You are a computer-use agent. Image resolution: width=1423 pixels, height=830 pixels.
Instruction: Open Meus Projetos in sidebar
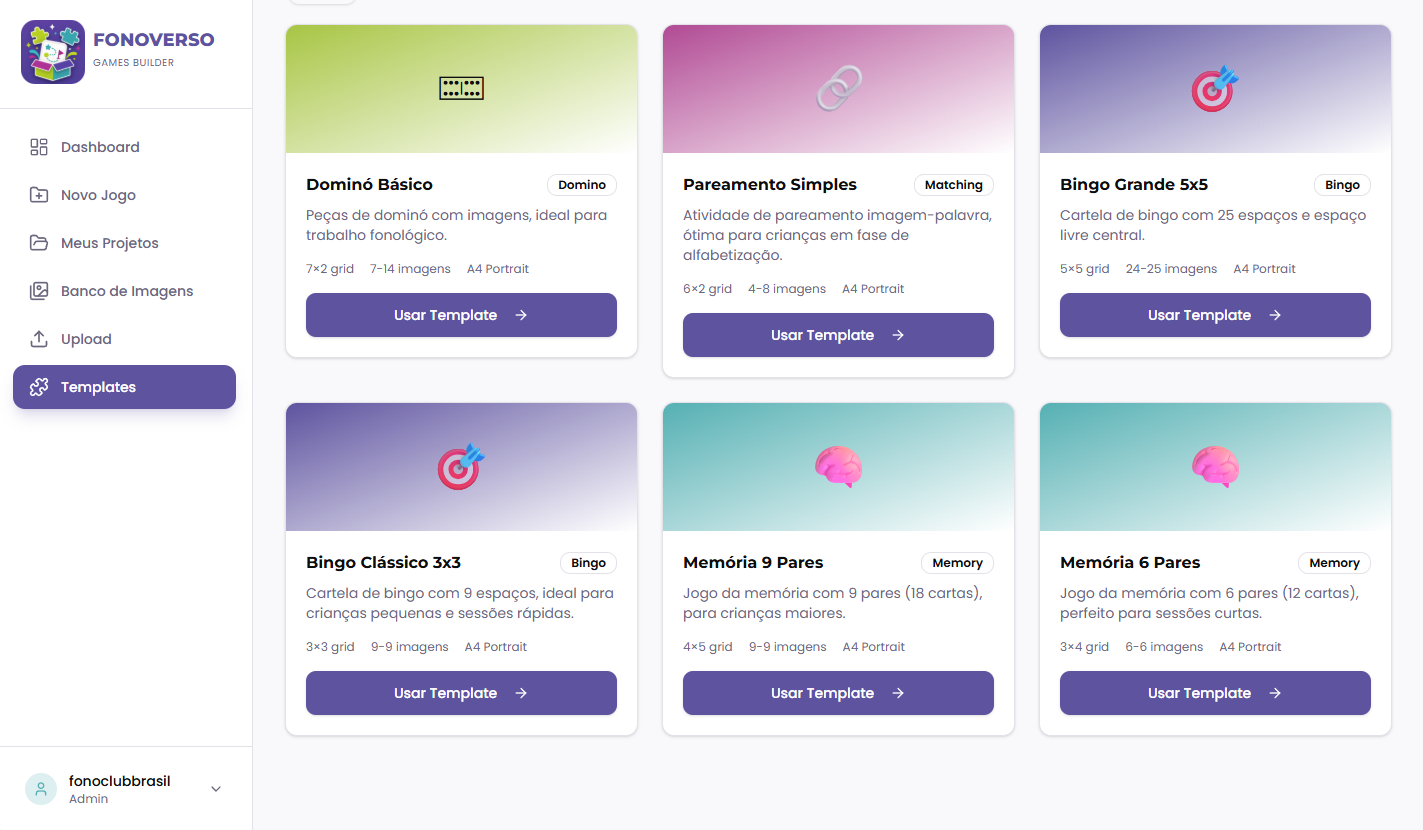point(124,243)
